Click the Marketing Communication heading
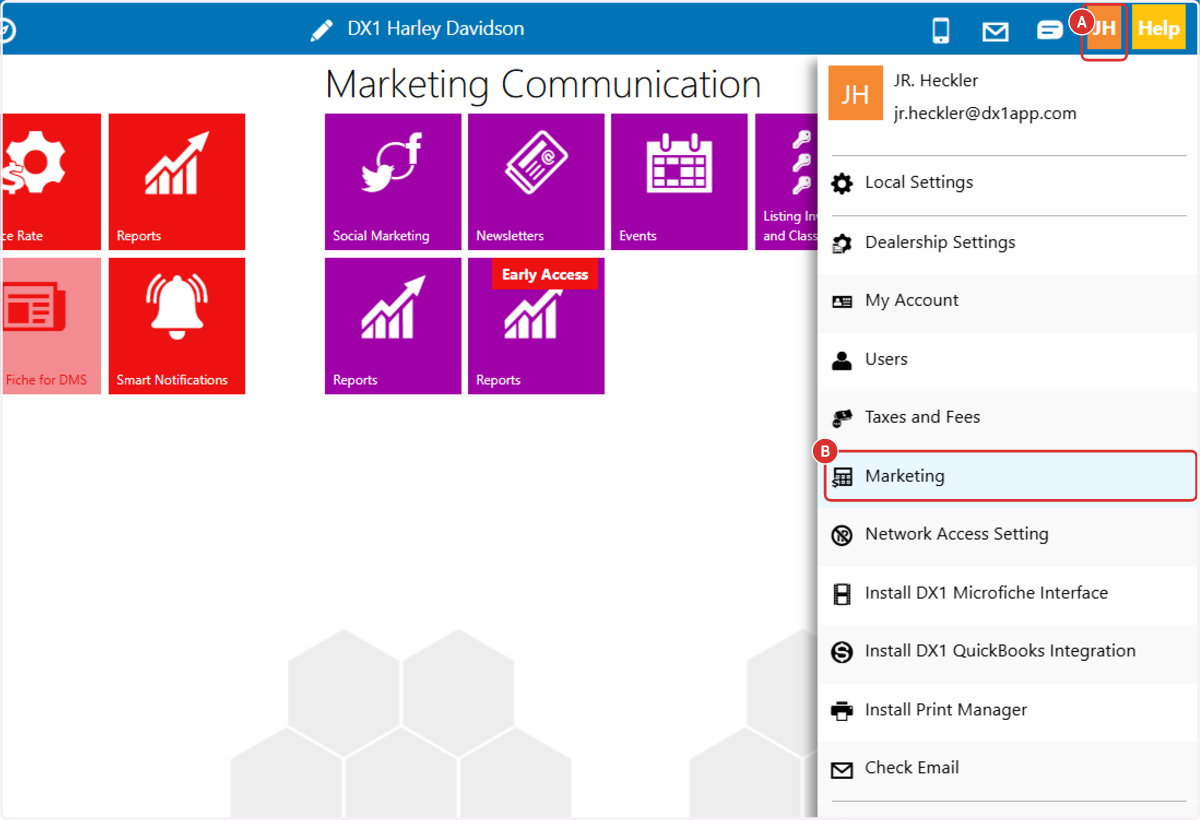This screenshot has height=820, width=1200. (x=543, y=84)
